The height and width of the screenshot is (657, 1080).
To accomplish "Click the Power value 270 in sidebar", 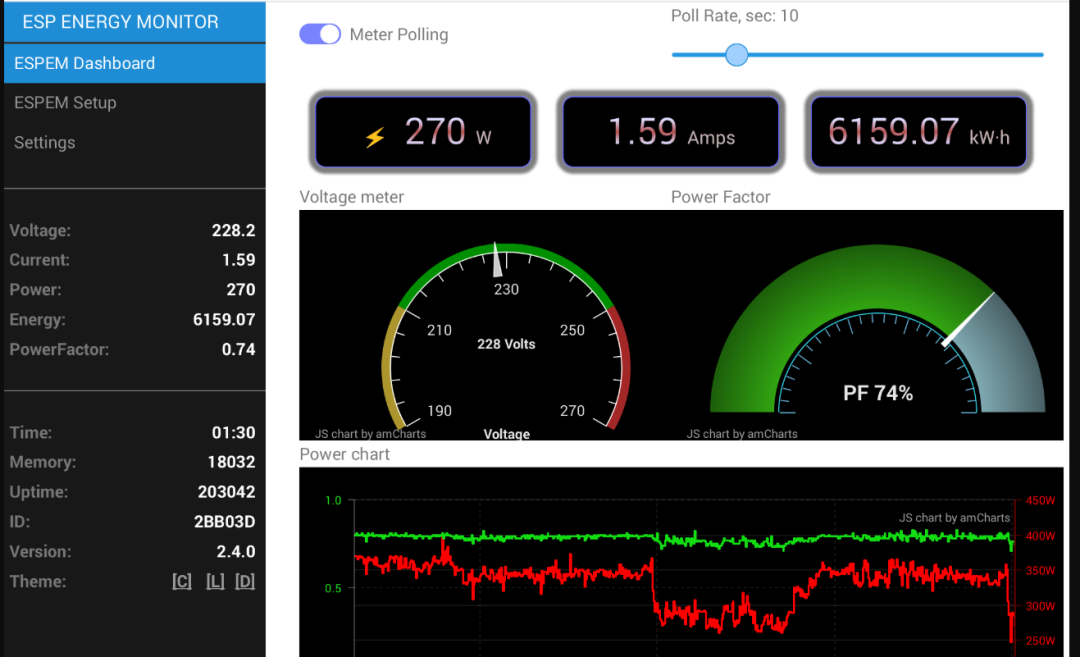I will [x=241, y=290].
